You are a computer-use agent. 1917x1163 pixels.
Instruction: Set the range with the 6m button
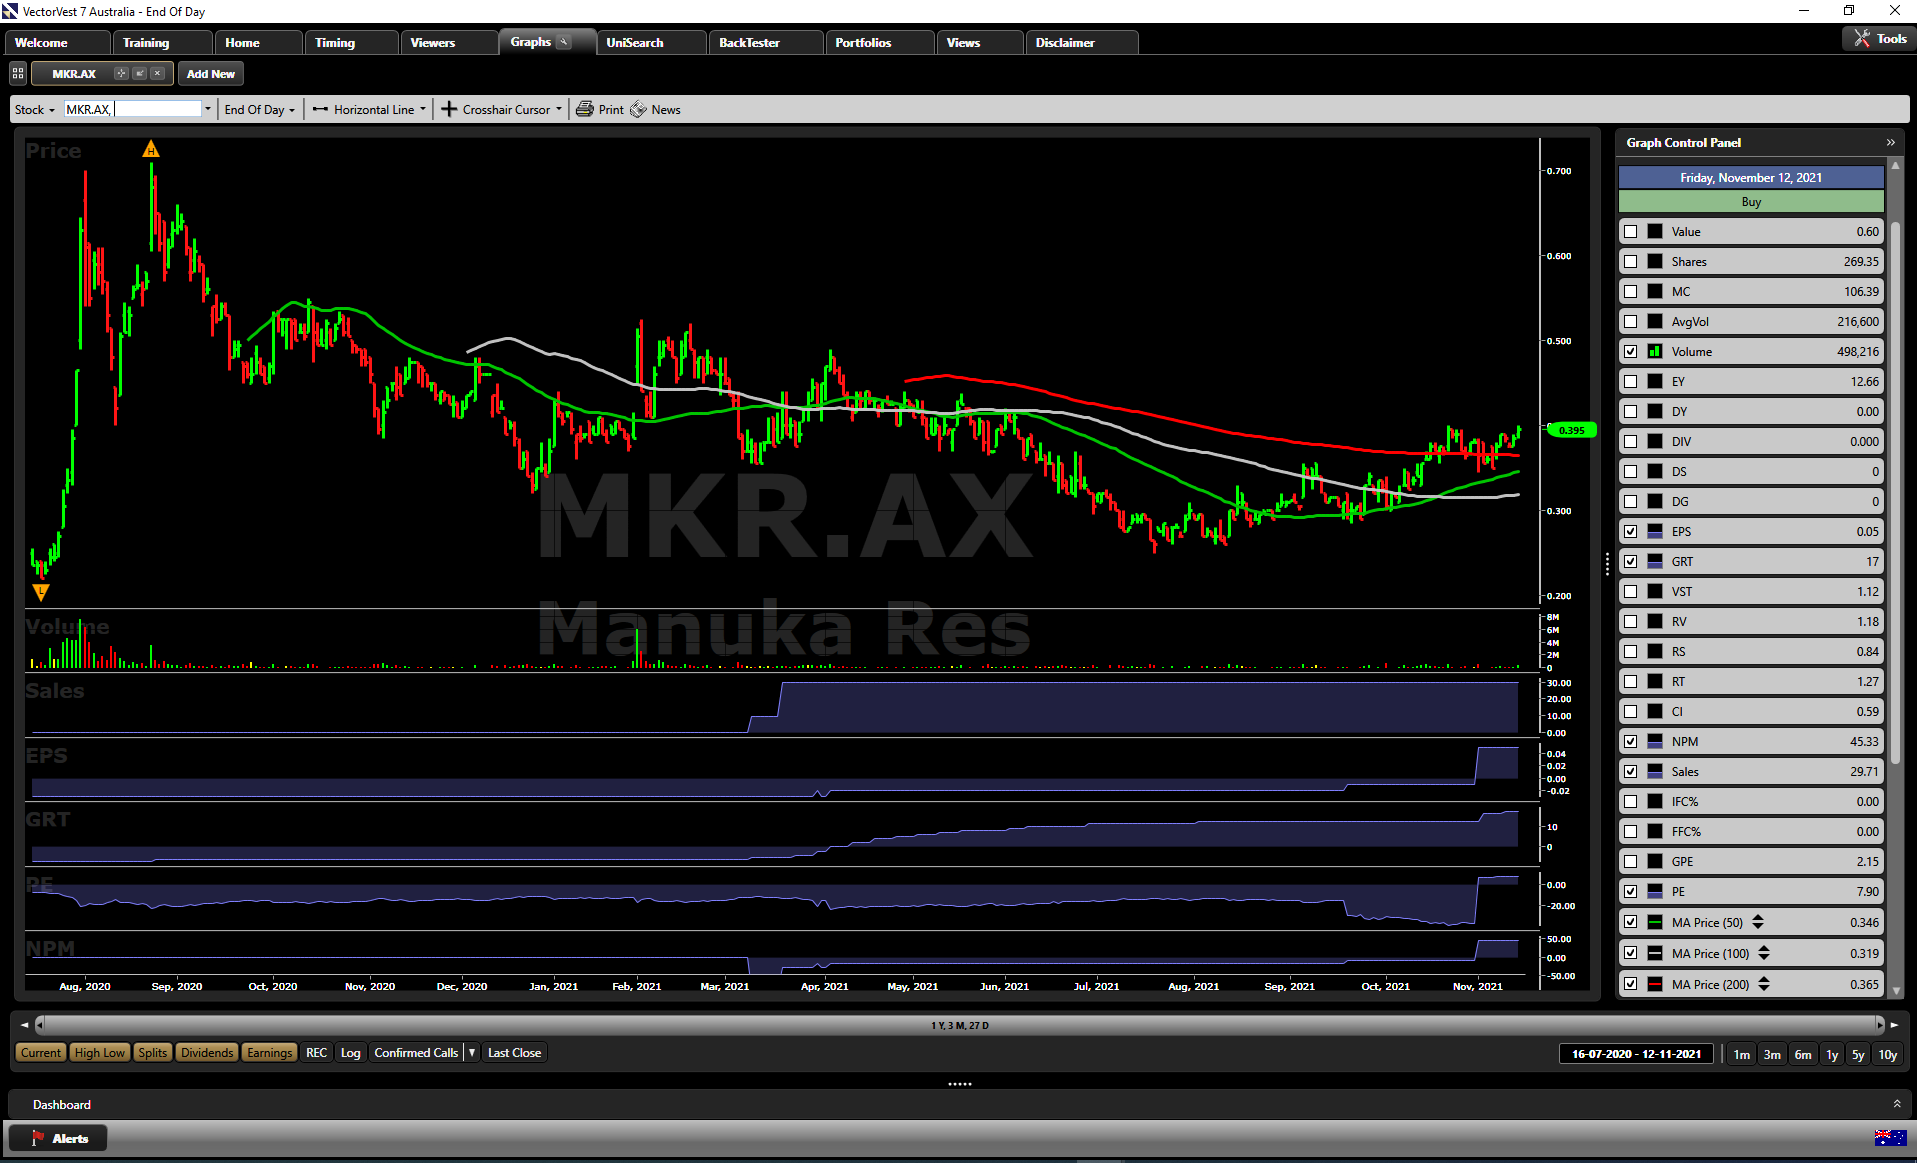(x=1803, y=1054)
